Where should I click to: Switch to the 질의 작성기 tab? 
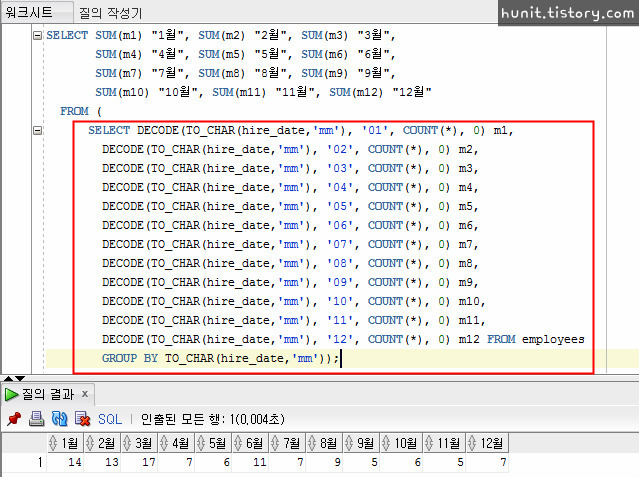click(110, 13)
